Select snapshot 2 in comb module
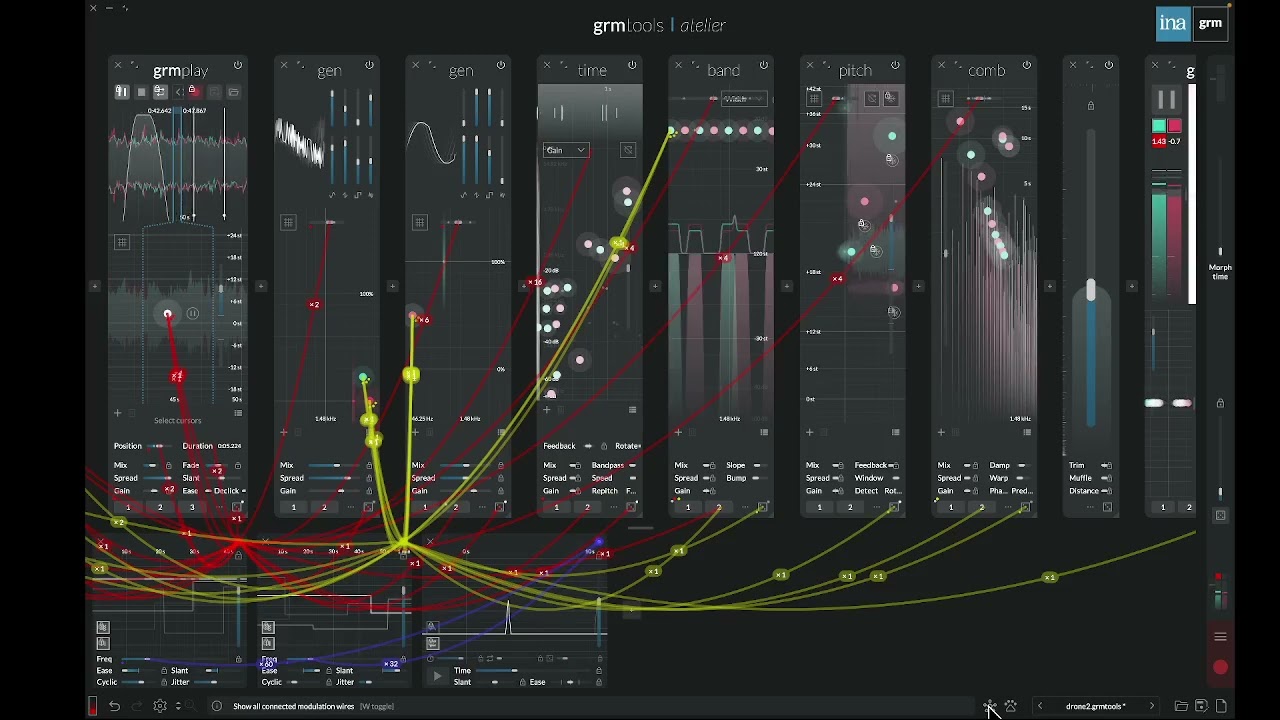 click(981, 507)
